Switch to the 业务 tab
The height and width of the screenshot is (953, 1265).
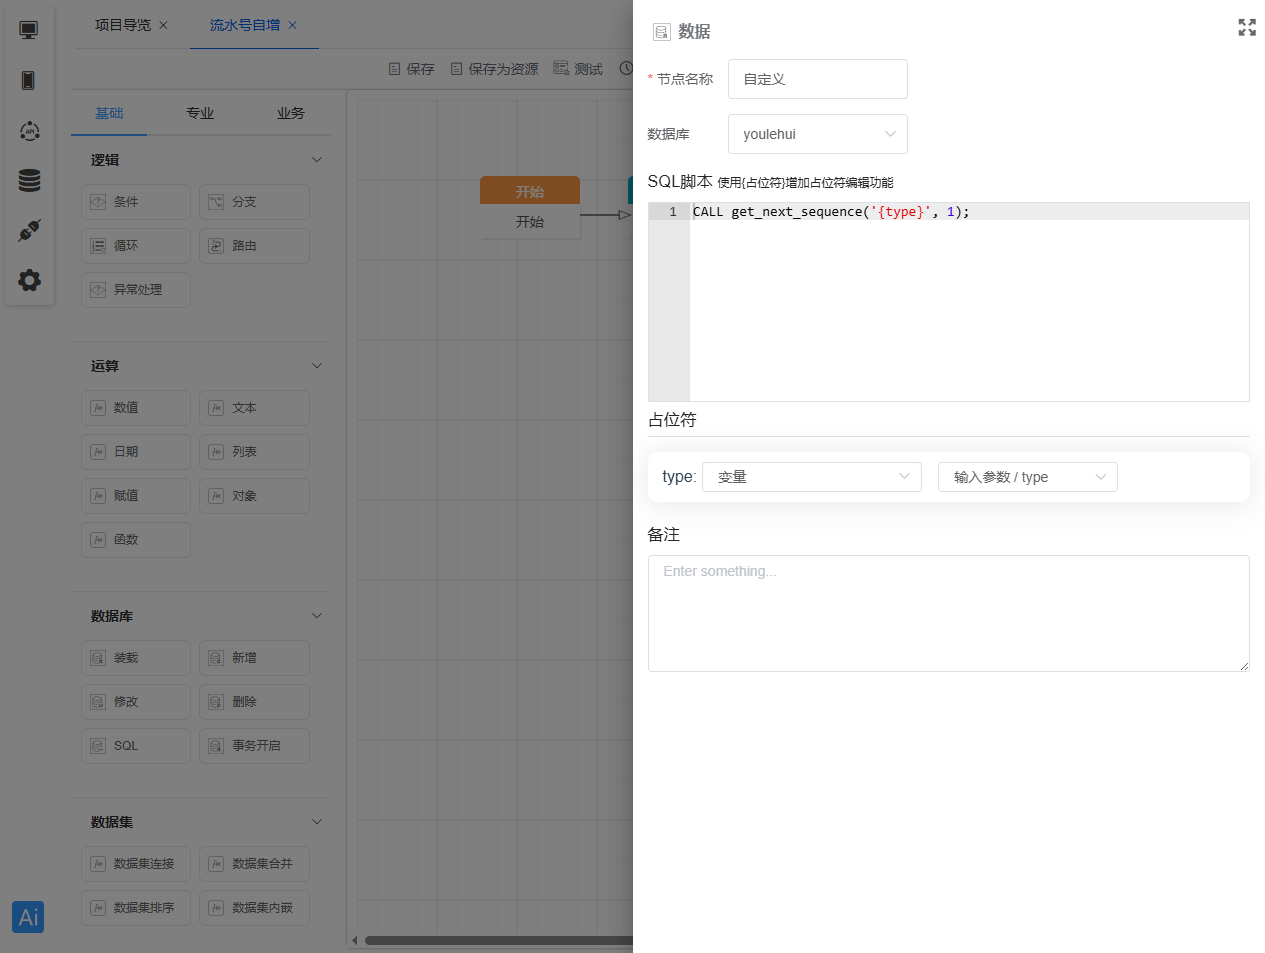[x=291, y=113]
